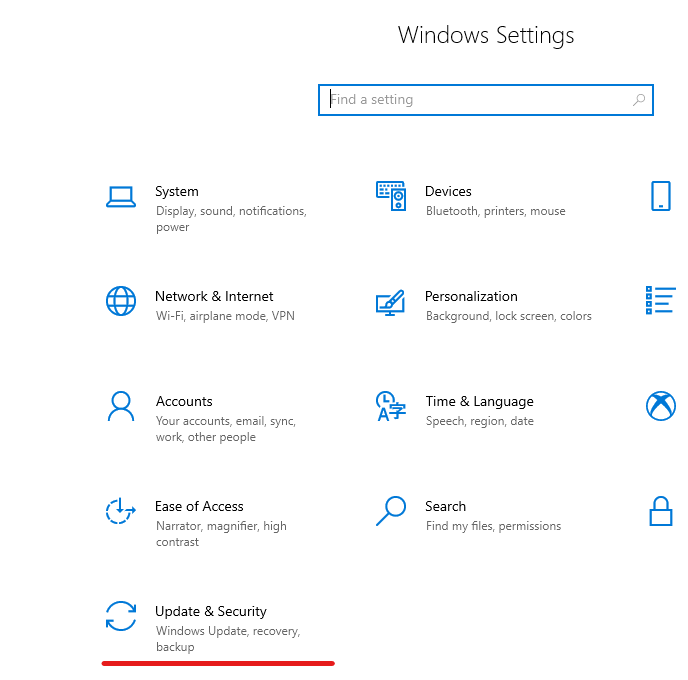Focus the Find a setting search field
The width and height of the screenshot is (688, 680).
(x=486, y=100)
